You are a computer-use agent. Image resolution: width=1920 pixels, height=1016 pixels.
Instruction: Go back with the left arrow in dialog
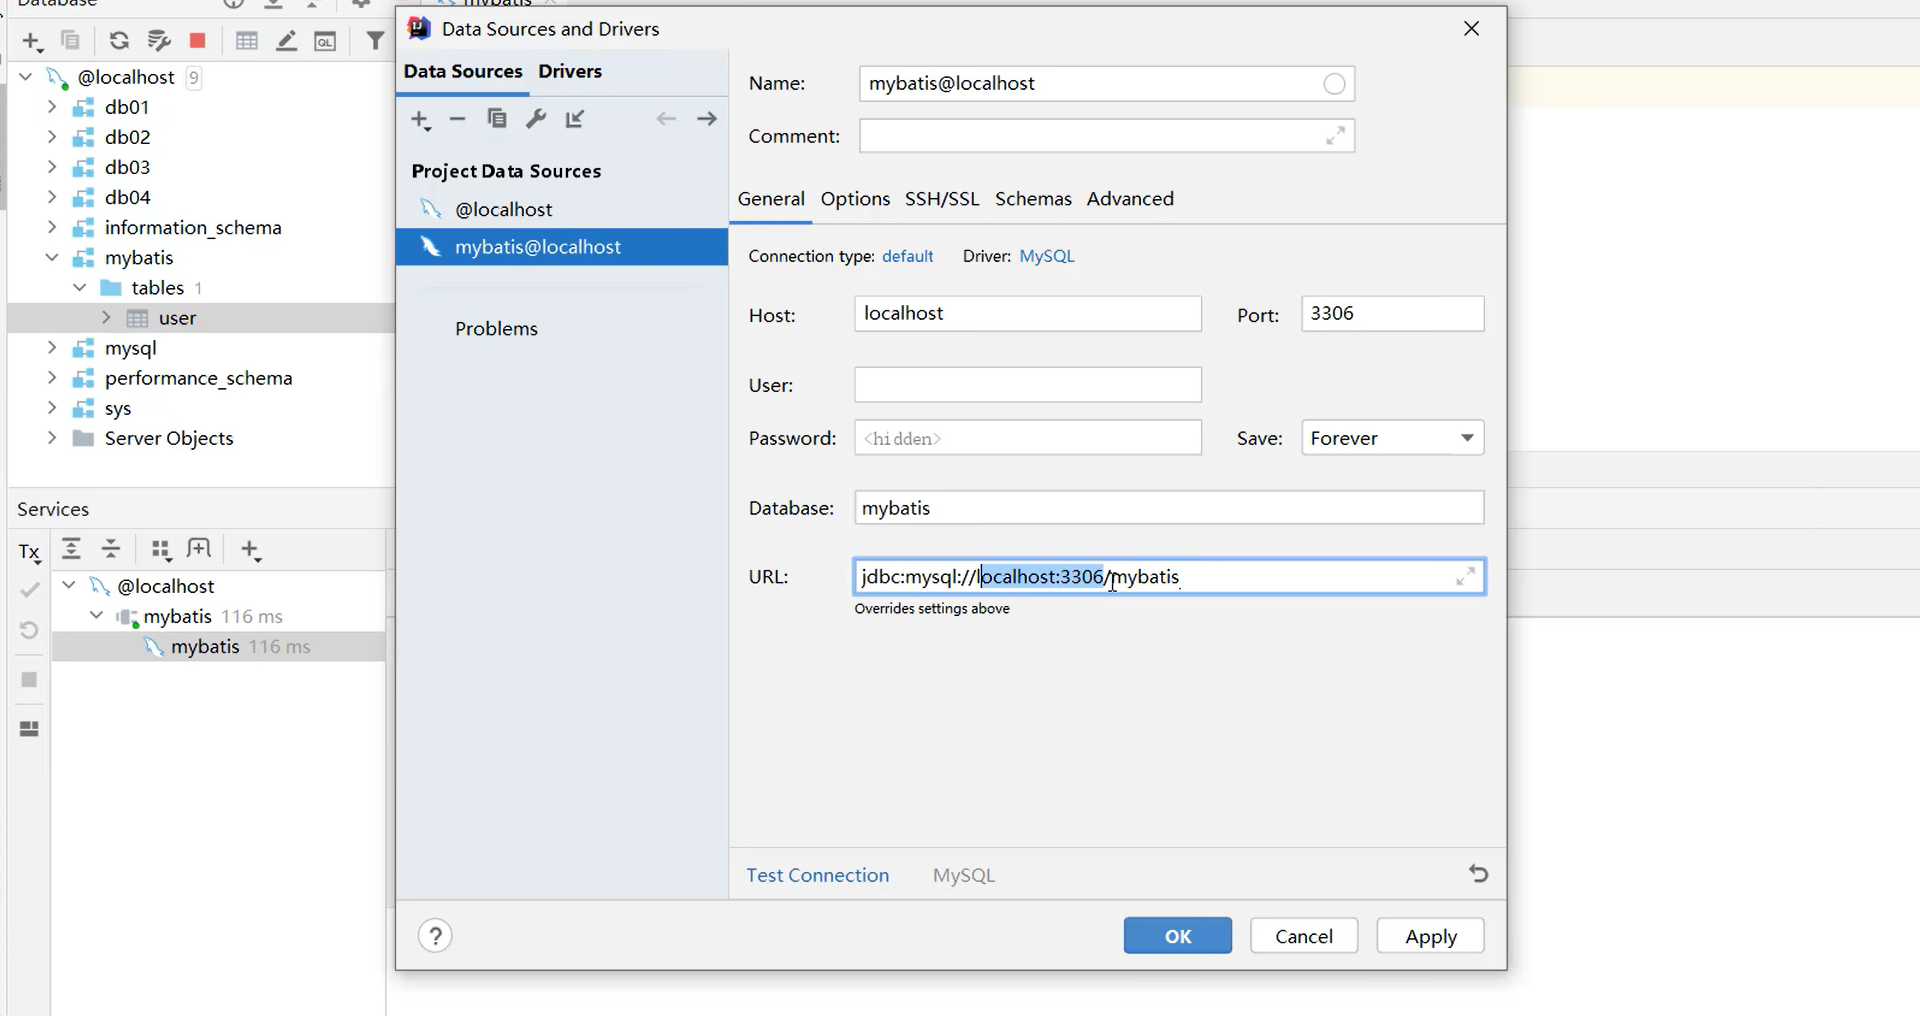(x=666, y=119)
